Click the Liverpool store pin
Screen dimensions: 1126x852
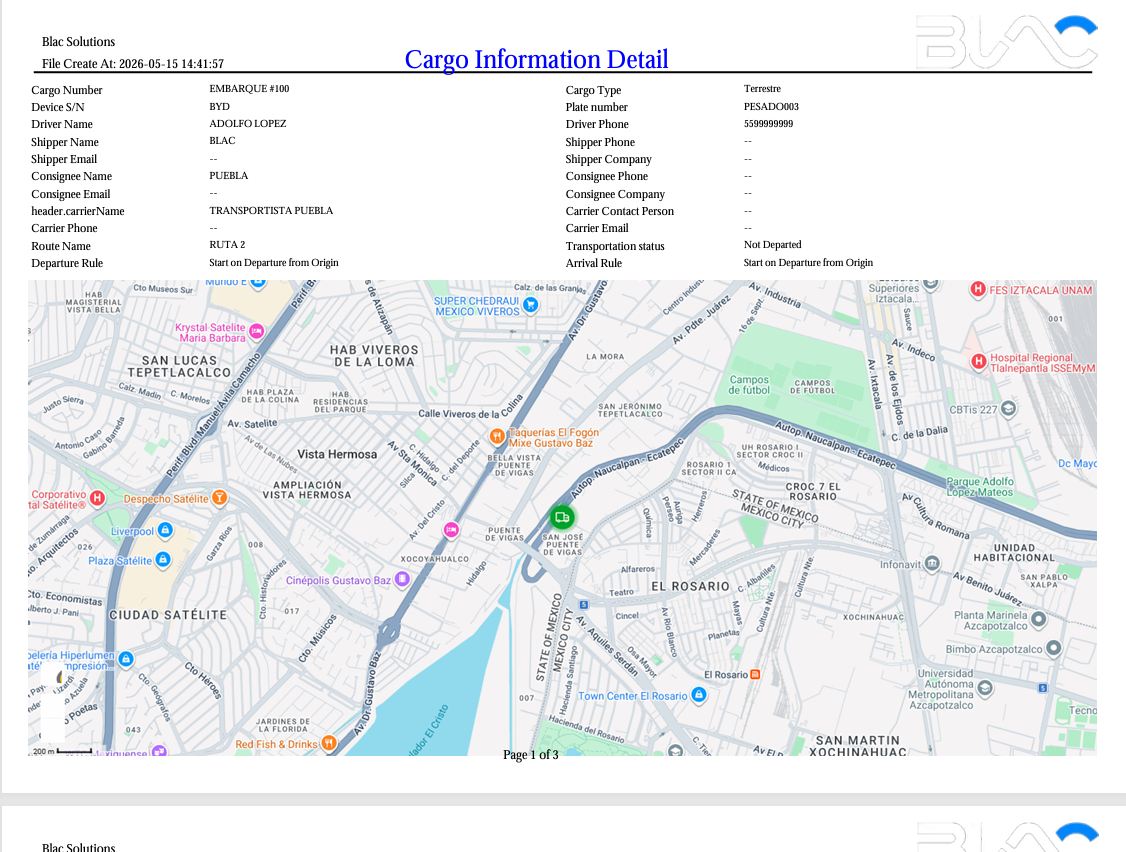165,530
